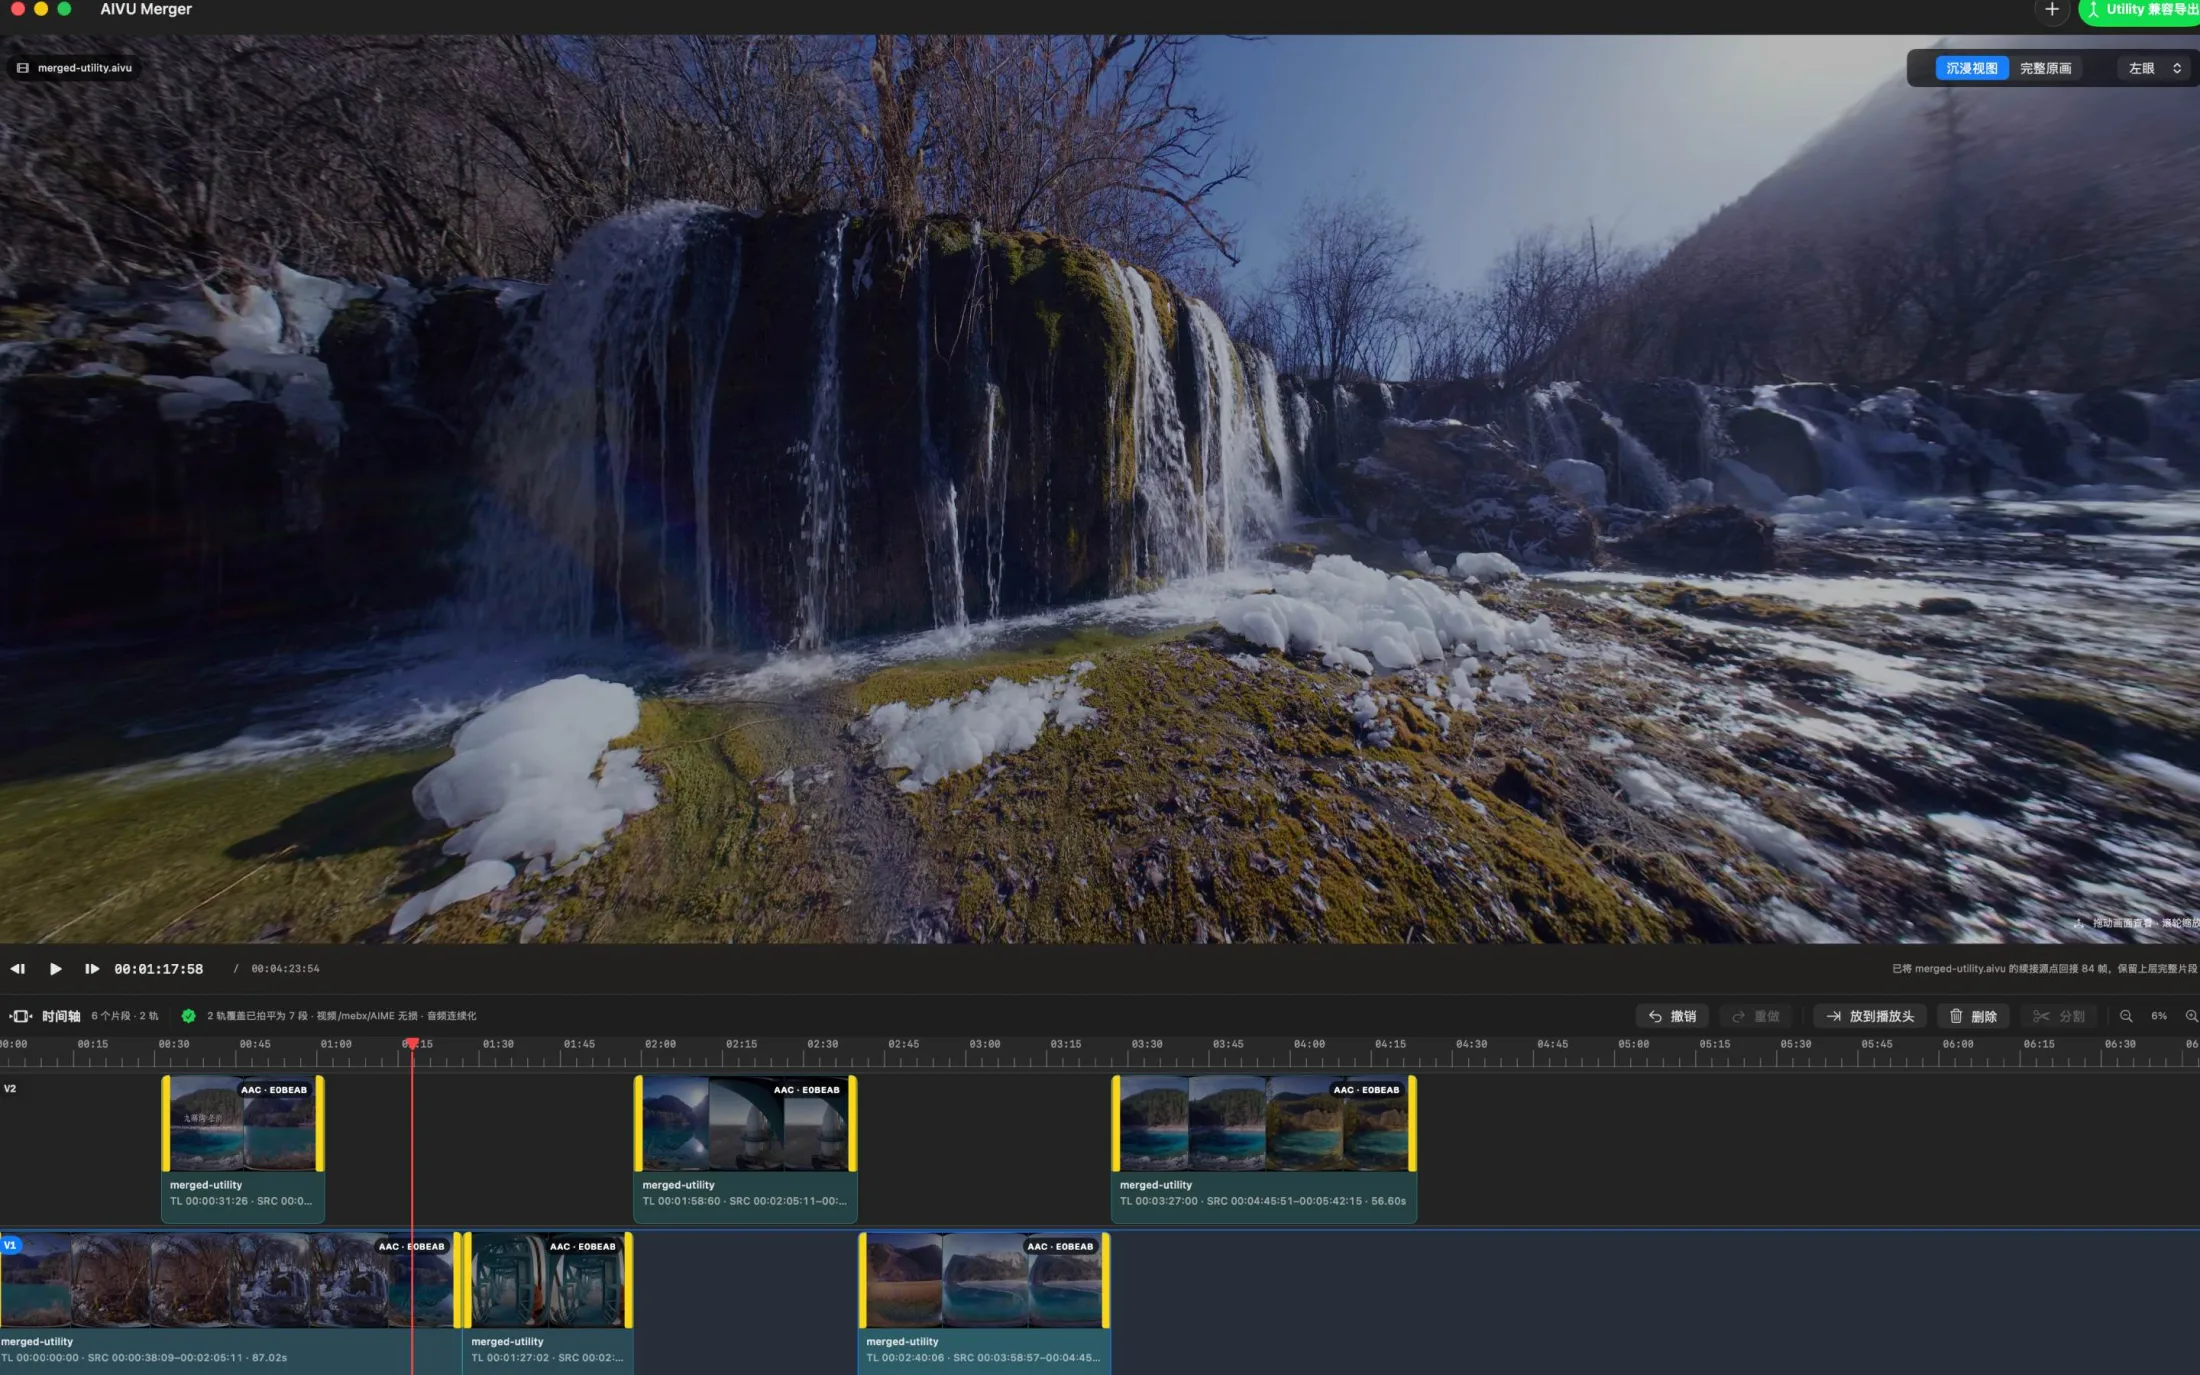Zoom out the timeline
Screen dimensions: 2200x1375
pos(2126,1016)
